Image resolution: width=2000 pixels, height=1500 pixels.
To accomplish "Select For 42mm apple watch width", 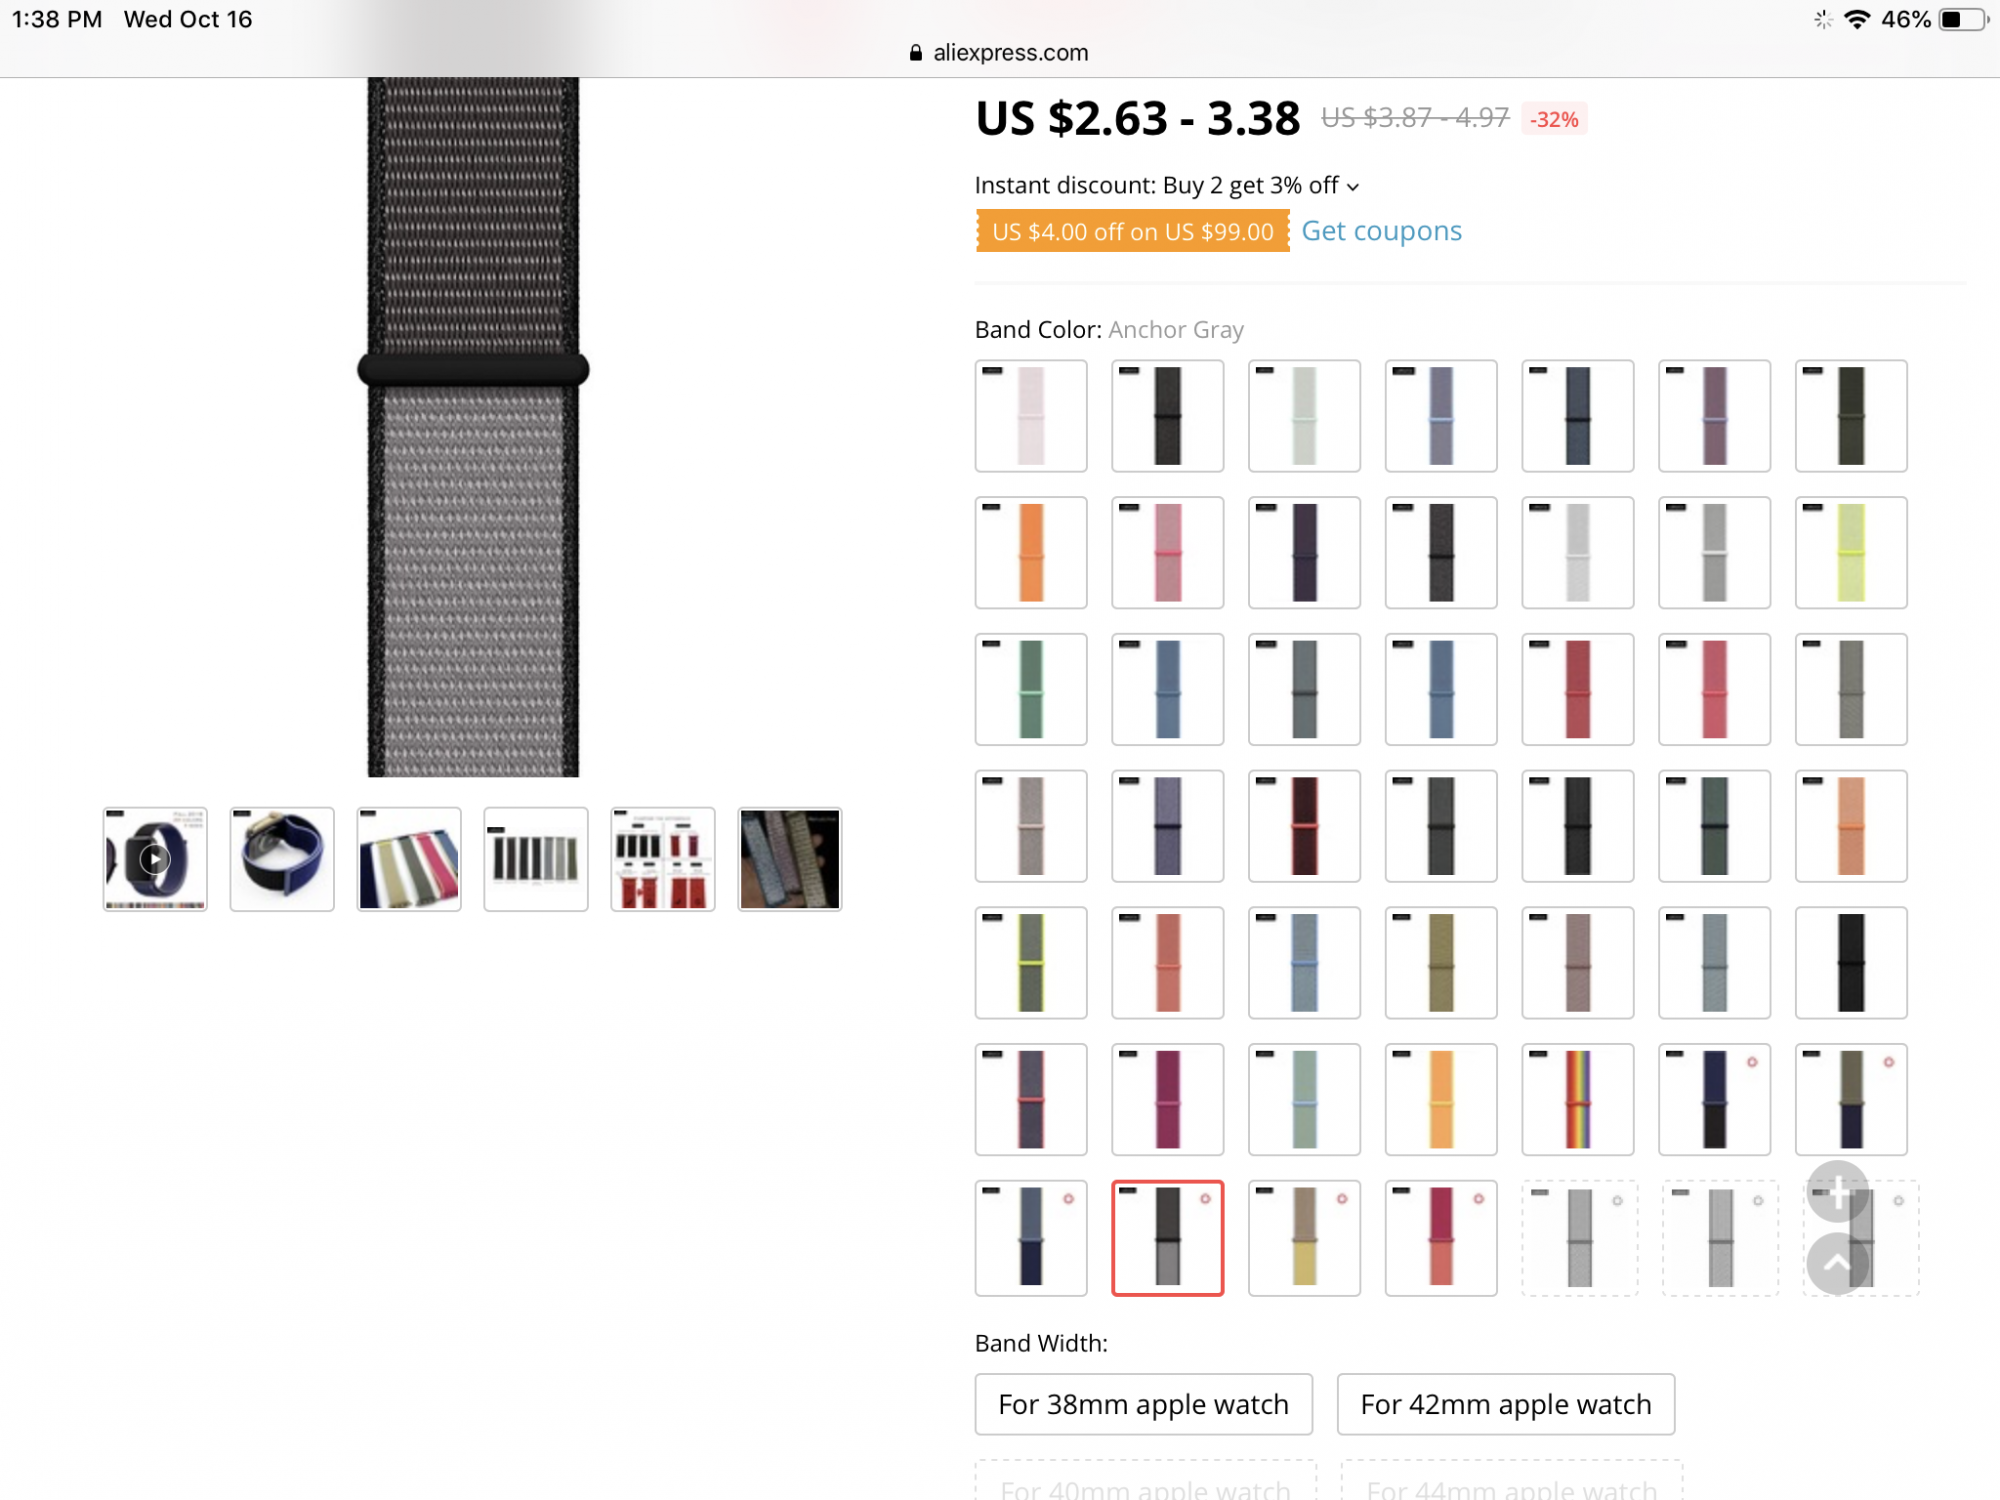I will point(1506,1404).
